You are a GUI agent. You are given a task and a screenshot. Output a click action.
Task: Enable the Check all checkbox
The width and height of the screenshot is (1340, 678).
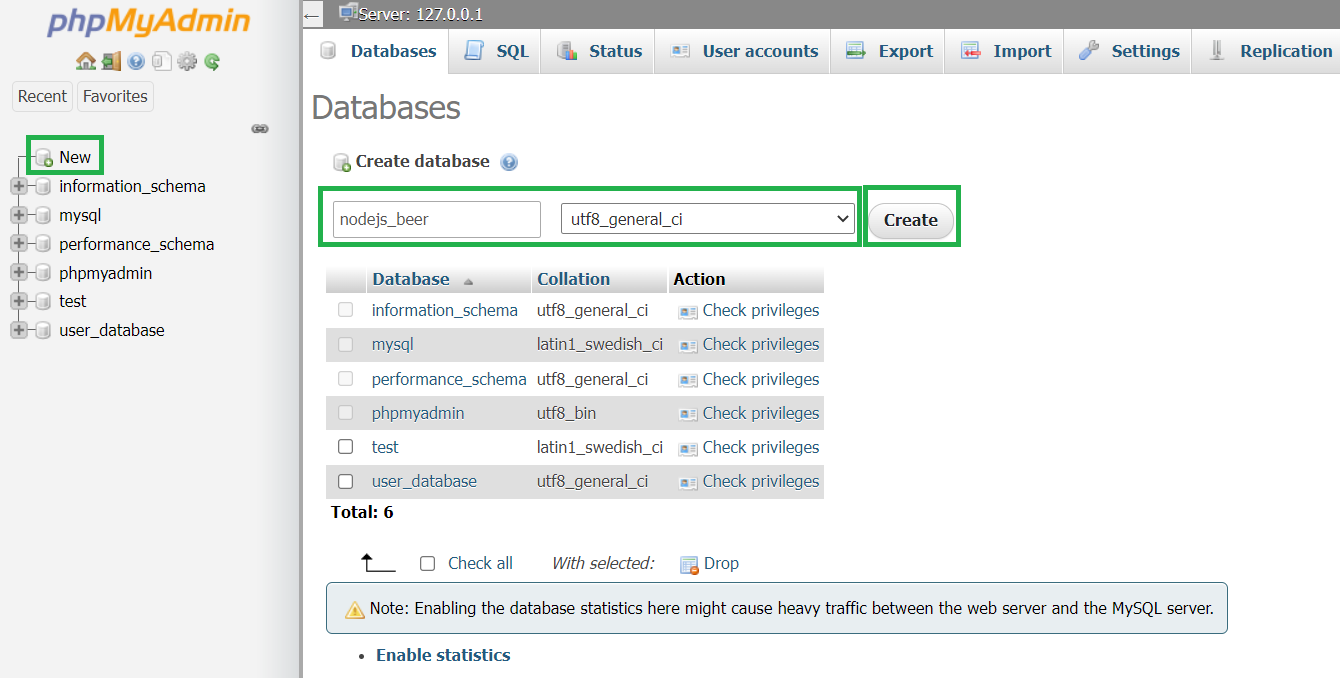(x=428, y=563)
